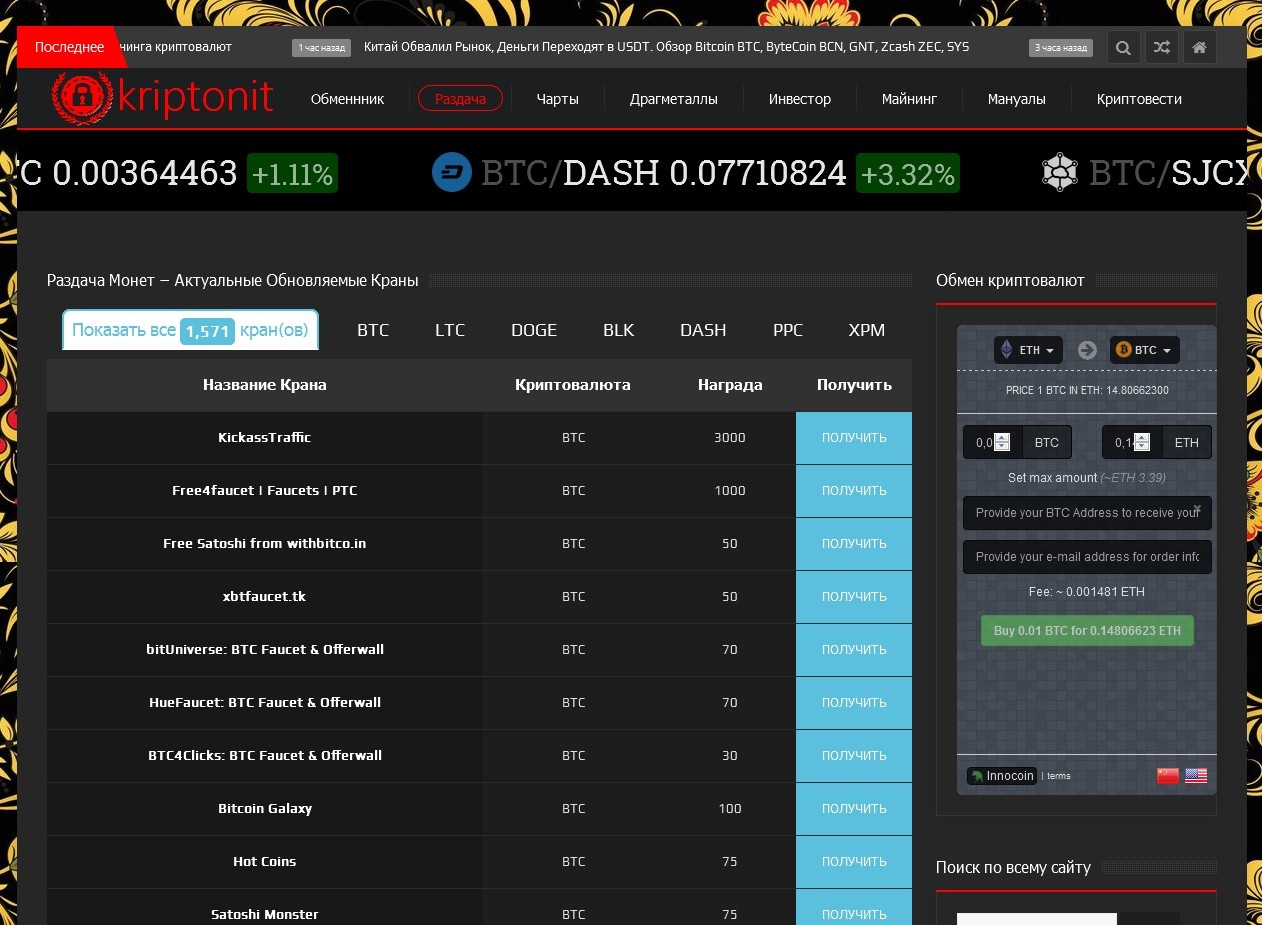Image resolution: width=1262 pixels, height=925 pixels.
Task: Open the terms link in exchange widget
Action: click(x=1058, y=776)
